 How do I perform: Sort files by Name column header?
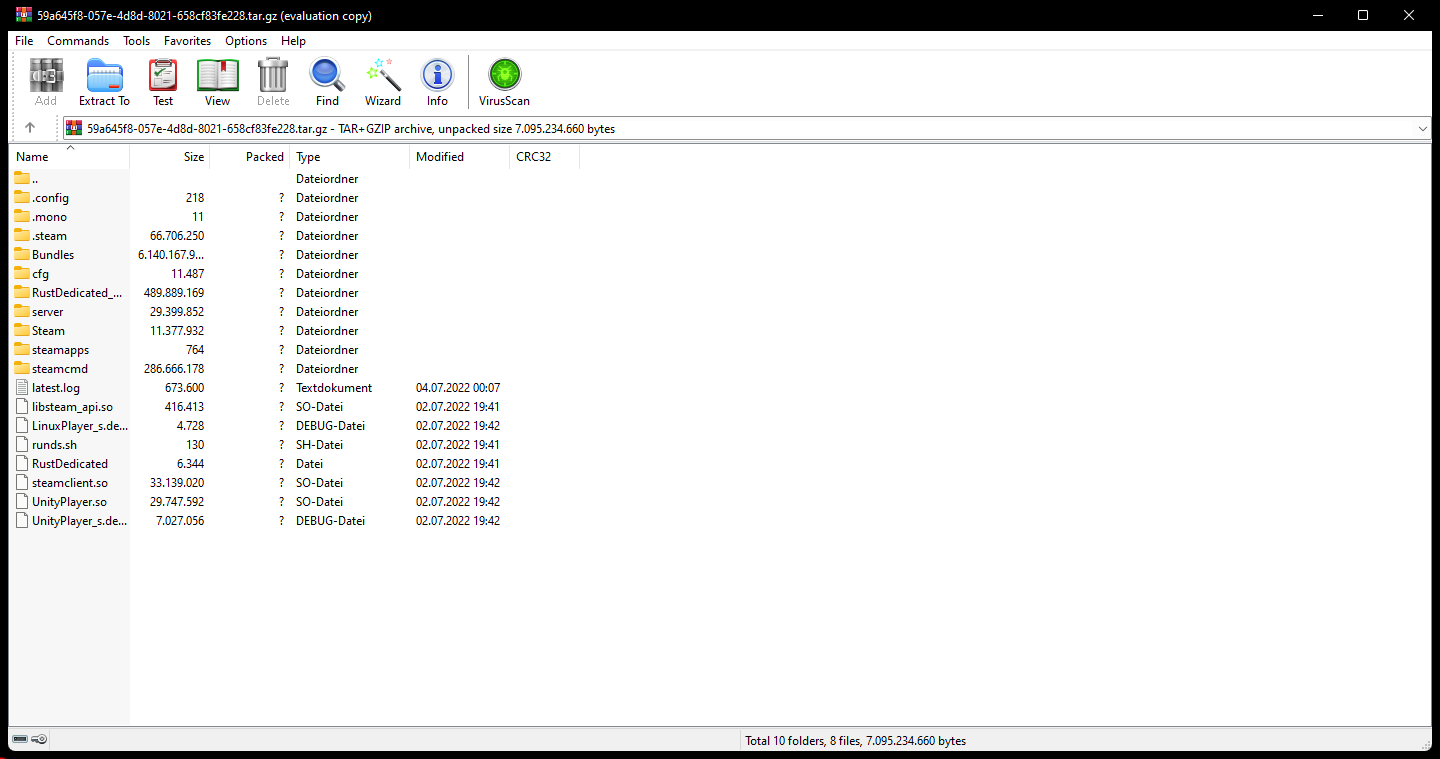70,157
